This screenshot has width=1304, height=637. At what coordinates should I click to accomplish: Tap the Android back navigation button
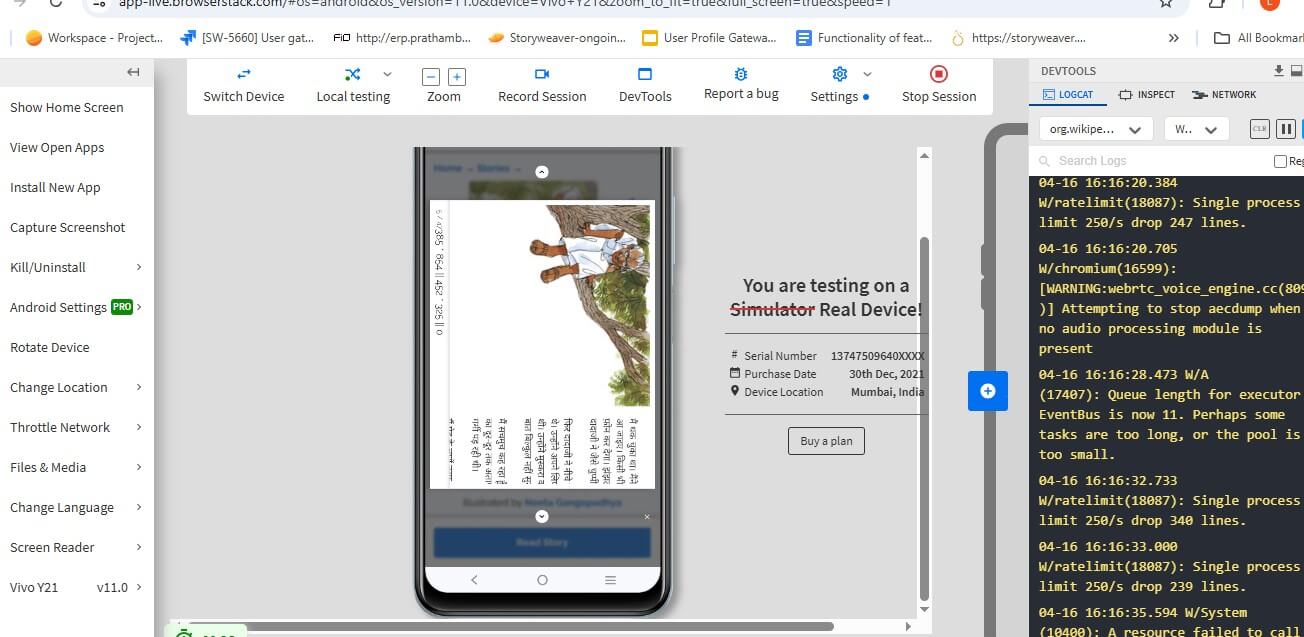[x=474, y=580]
